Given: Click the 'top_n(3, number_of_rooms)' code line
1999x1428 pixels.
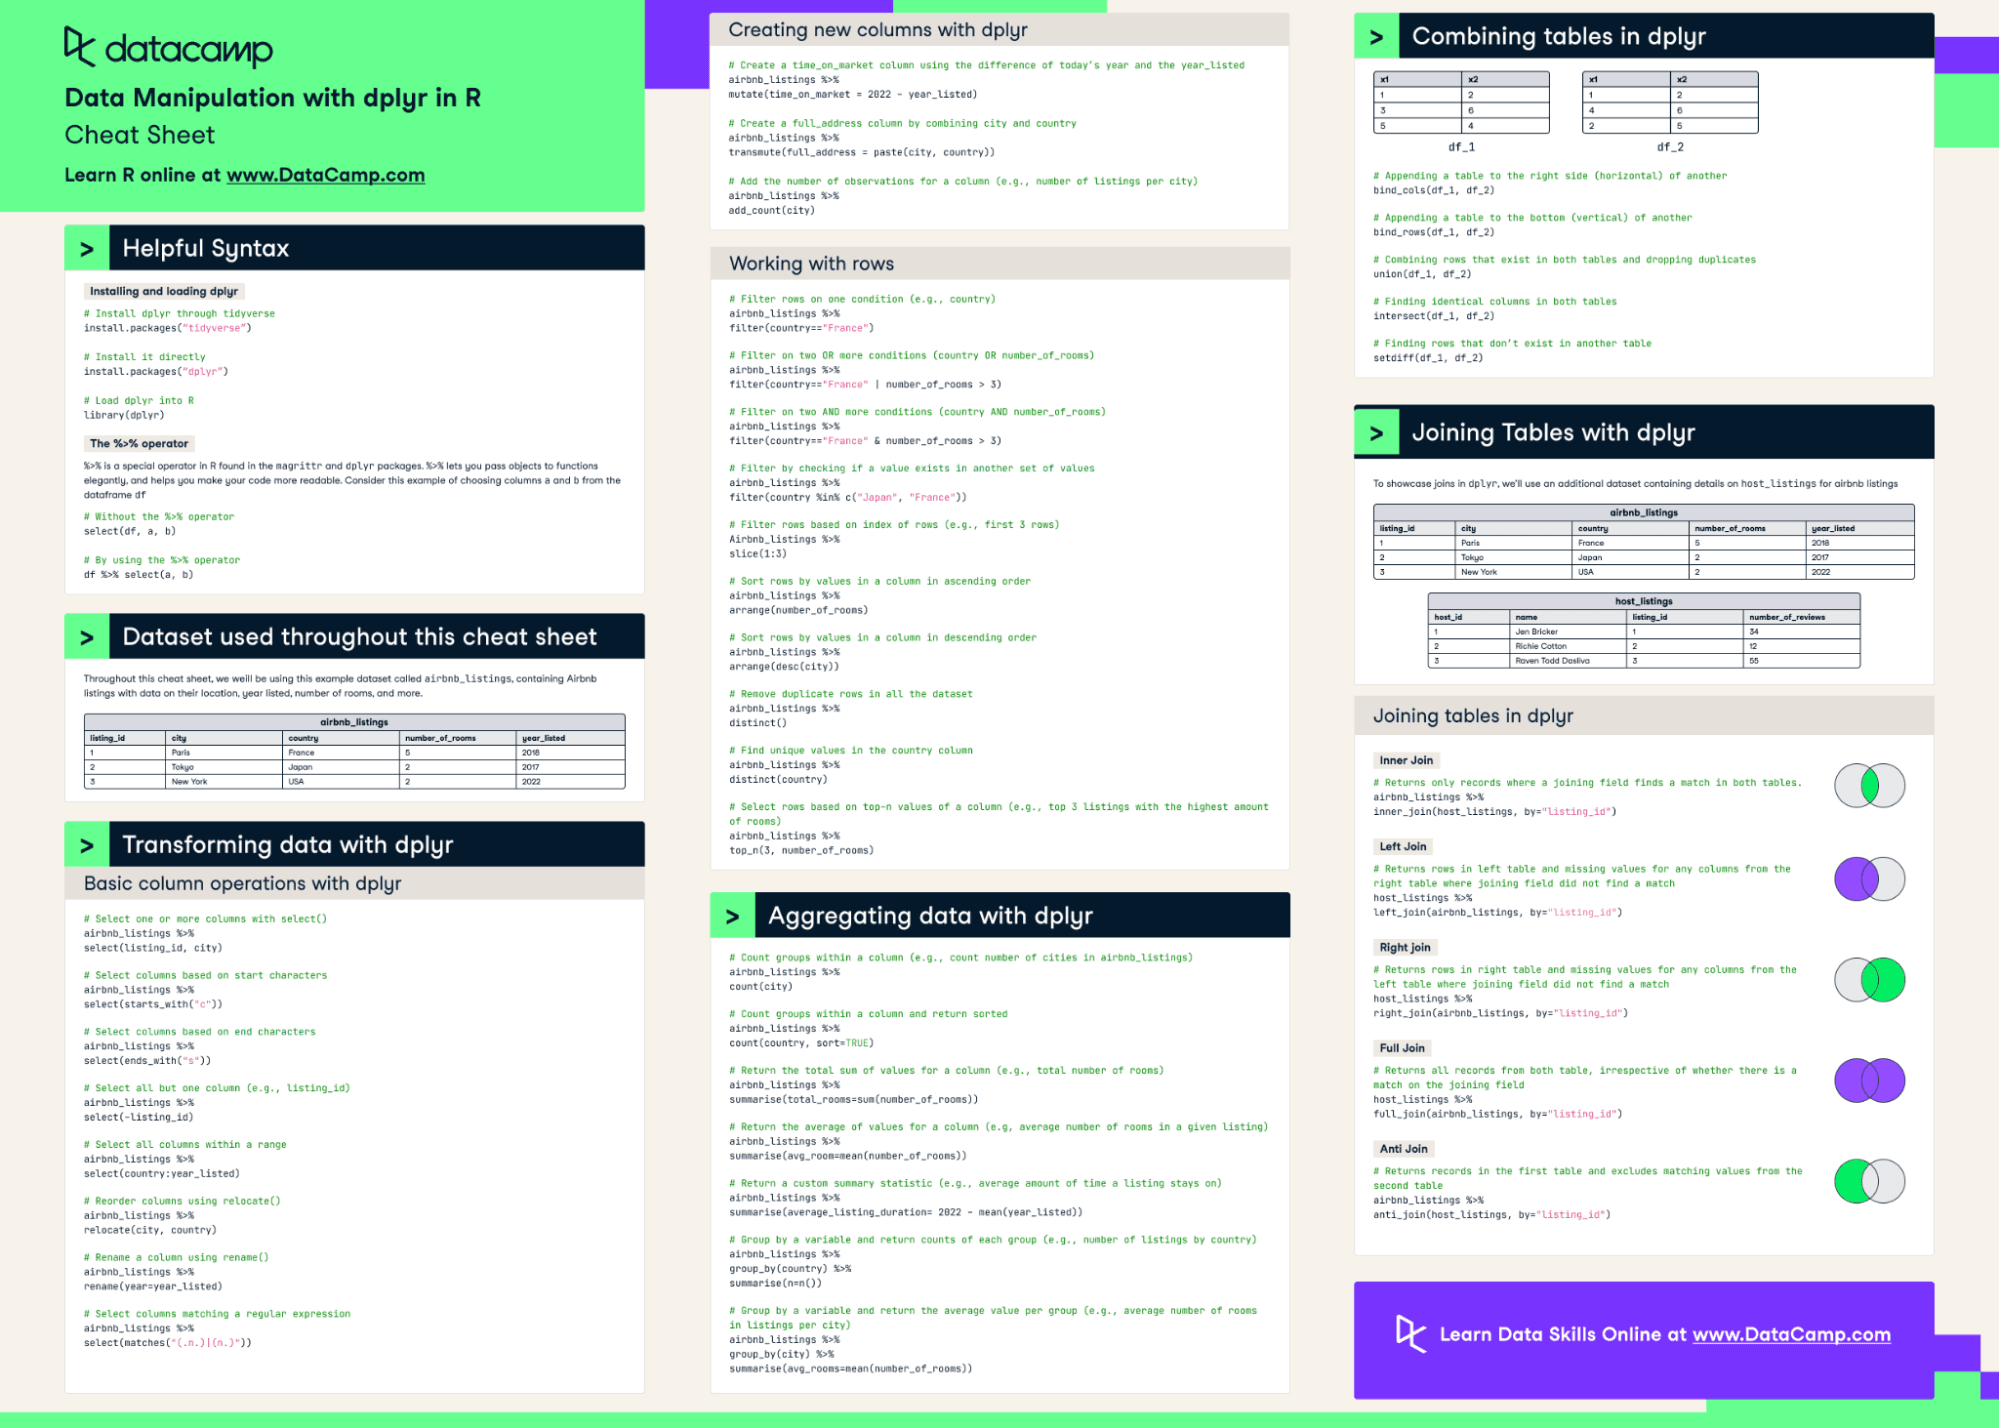Looking at the screenshot, I should (802, 851).
